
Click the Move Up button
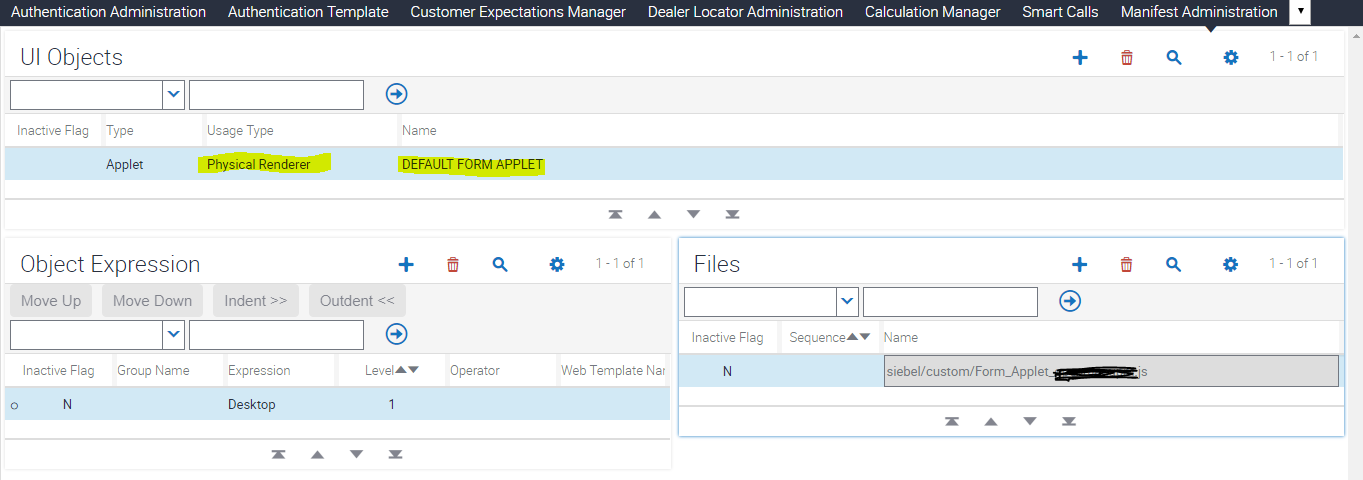point(51,301)
